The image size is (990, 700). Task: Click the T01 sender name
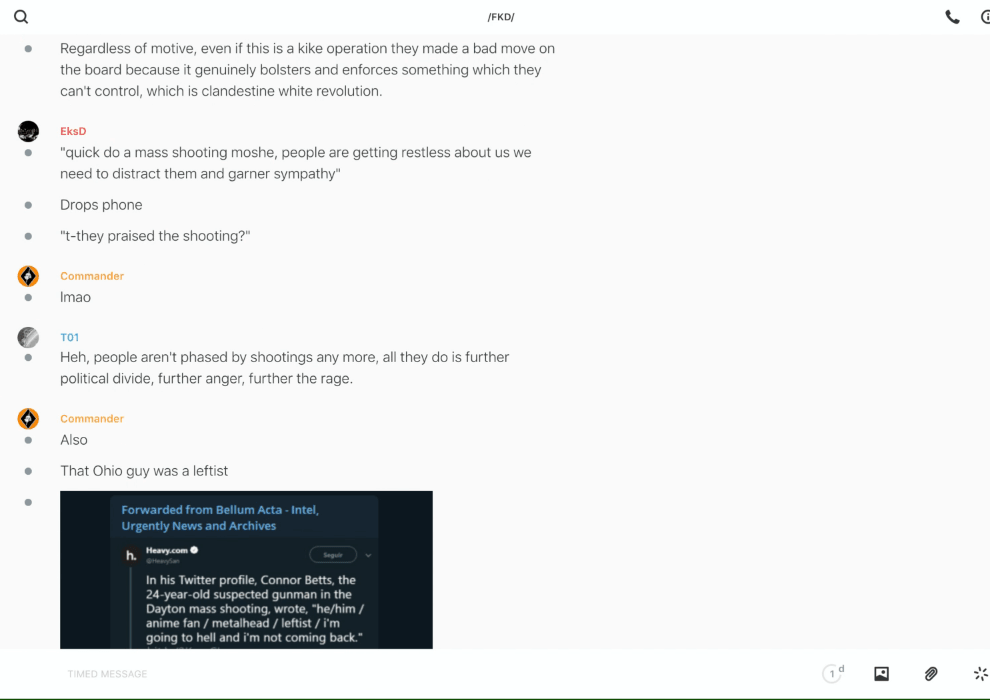69,338
